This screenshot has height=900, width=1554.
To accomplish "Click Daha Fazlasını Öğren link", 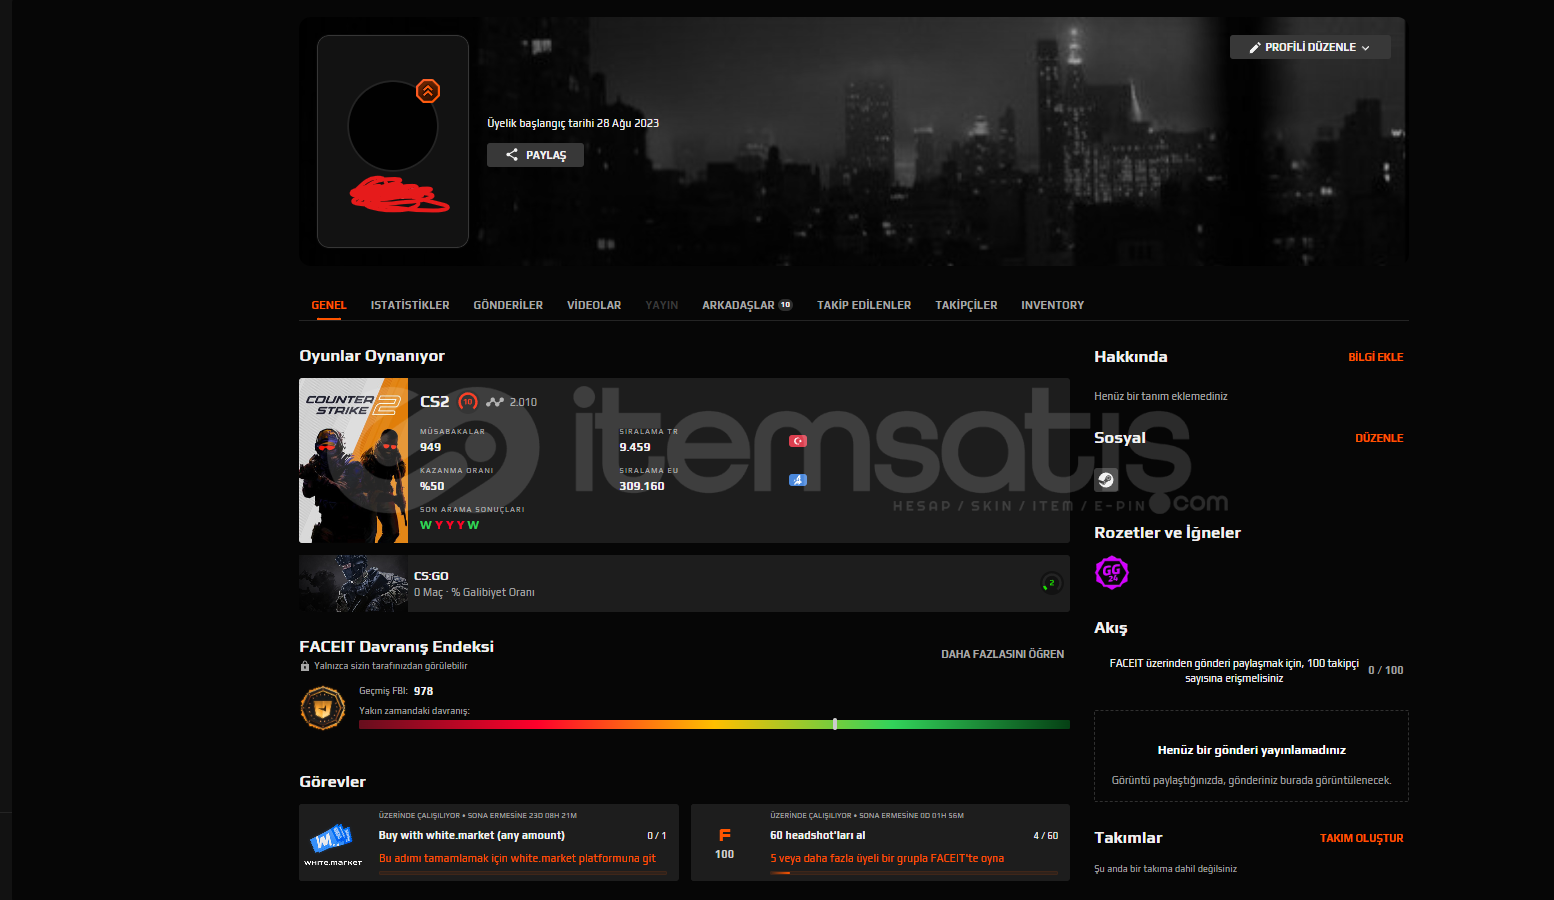I will 1002,654.
